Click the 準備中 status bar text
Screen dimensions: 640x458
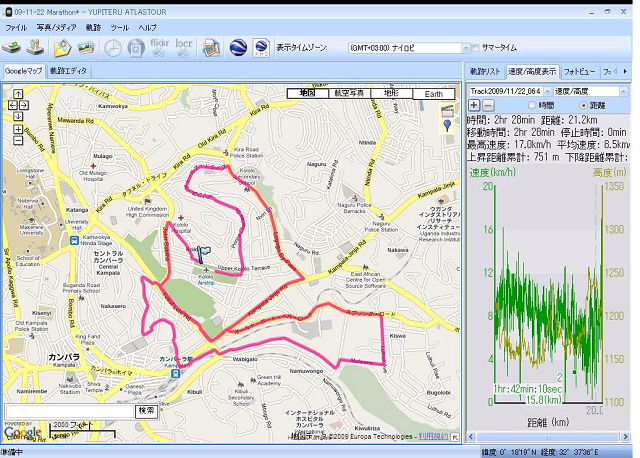coord(12,453)
